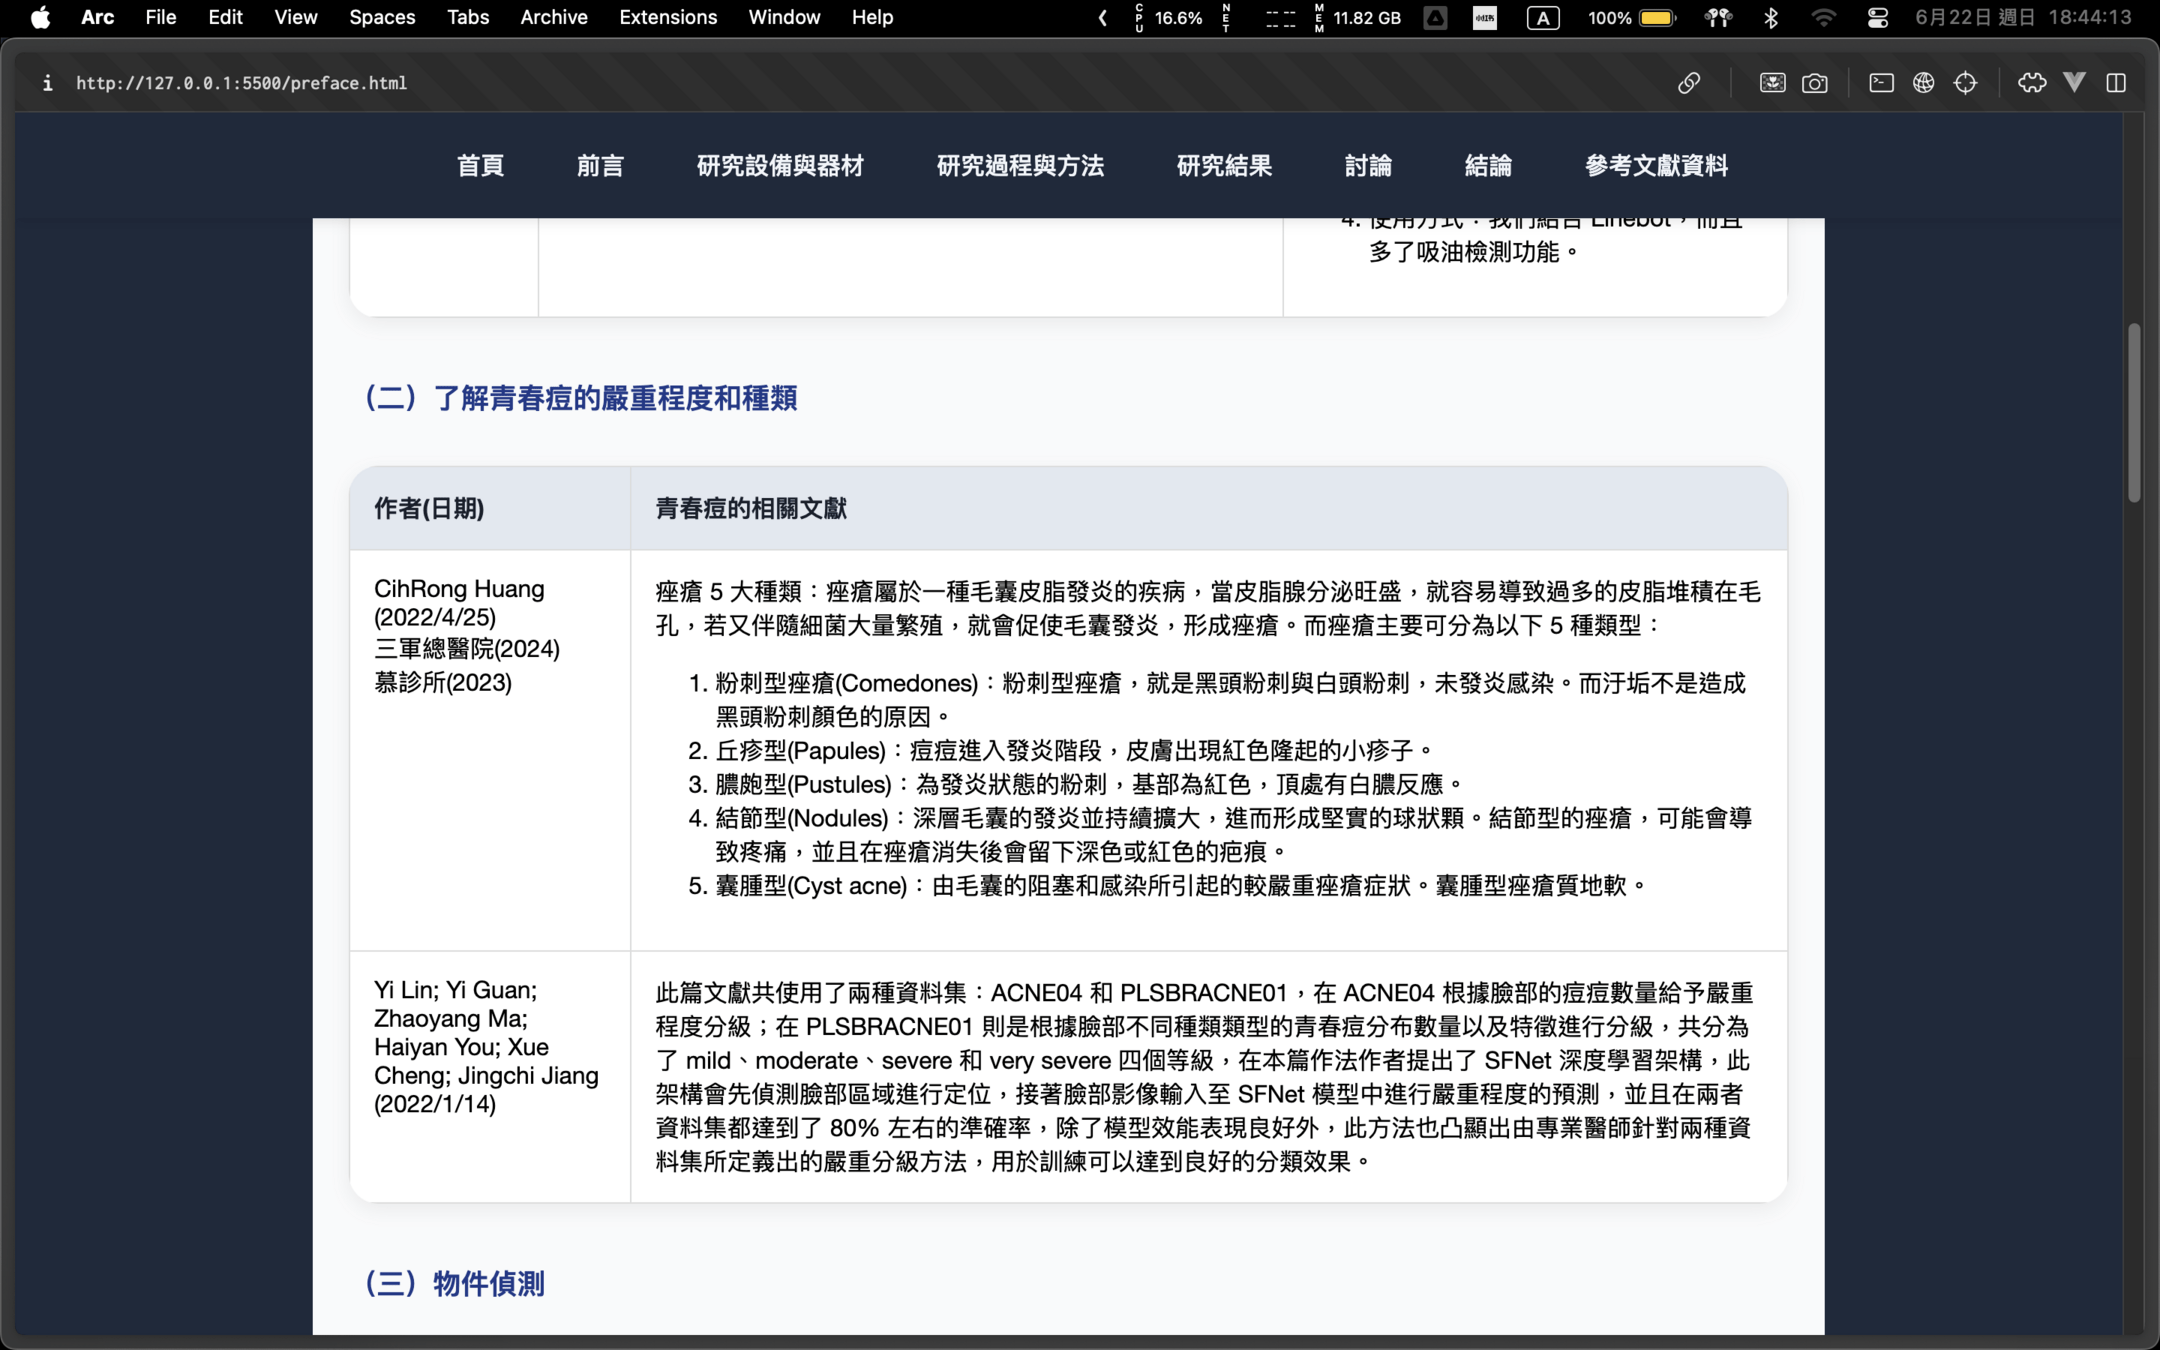This screenshot has width=2160, height=1350.
Task: Toggle split view panel icon
Action: click(x=2116, y=83)
